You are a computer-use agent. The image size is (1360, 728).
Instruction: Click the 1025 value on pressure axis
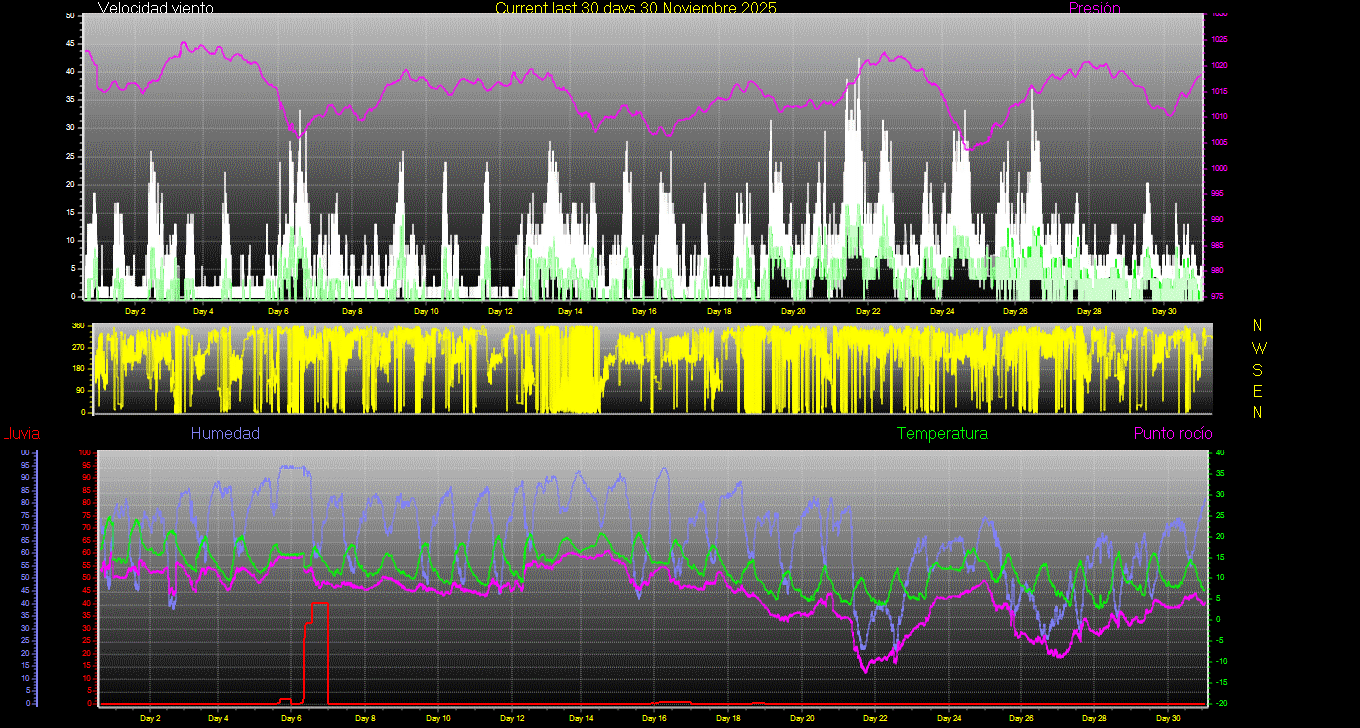click(1219, 40)
